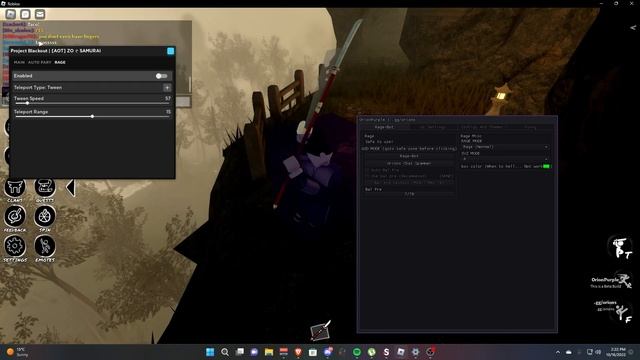Open the gear settings app on taskbar

click(x=416, y=352)
